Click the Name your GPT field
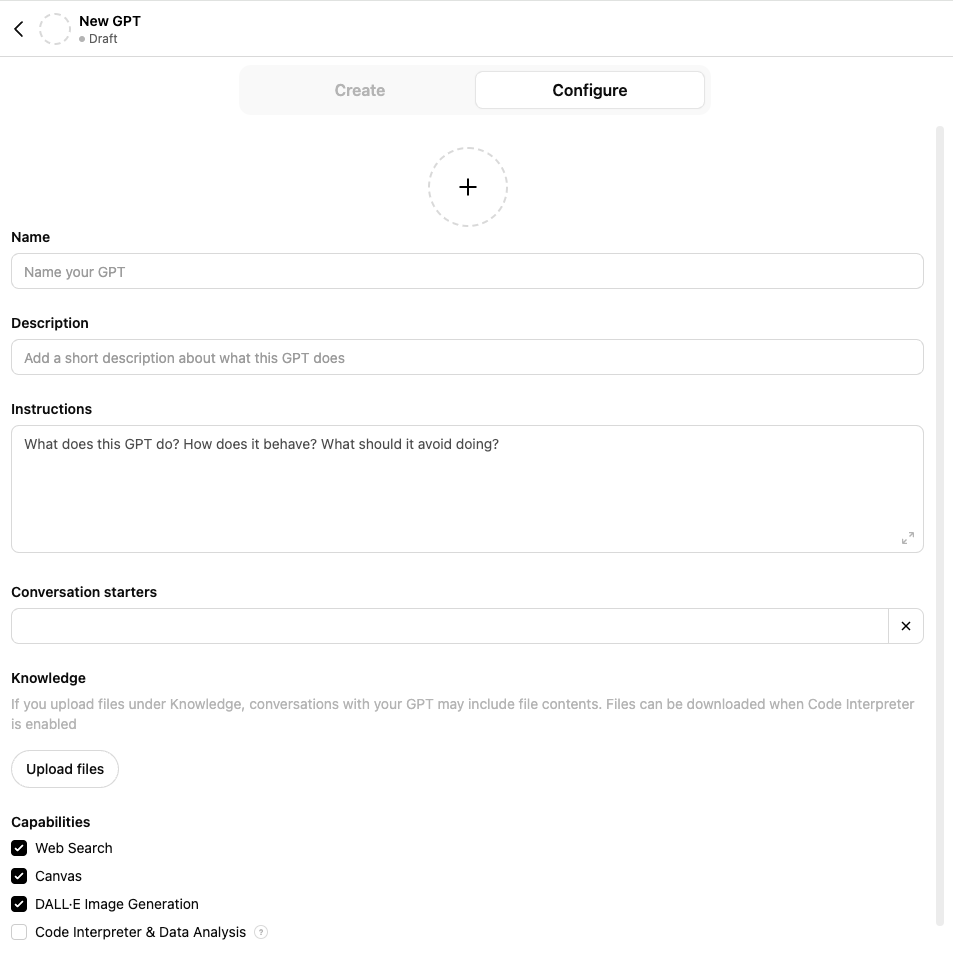Viewport: 953px width, 964px height. click(467, 271)
